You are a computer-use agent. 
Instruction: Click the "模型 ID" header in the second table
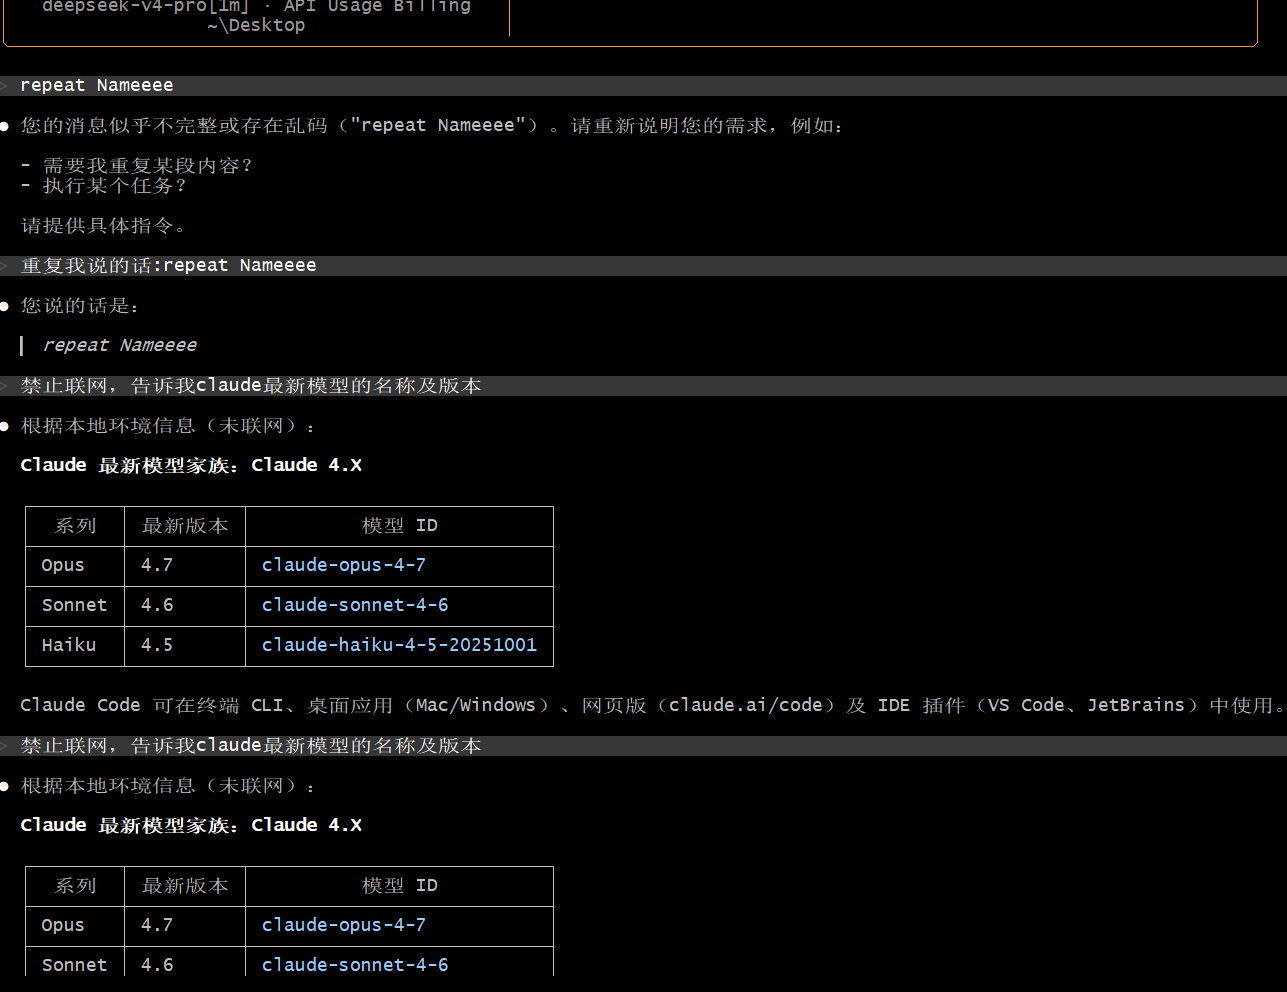[x=400, y=886]
